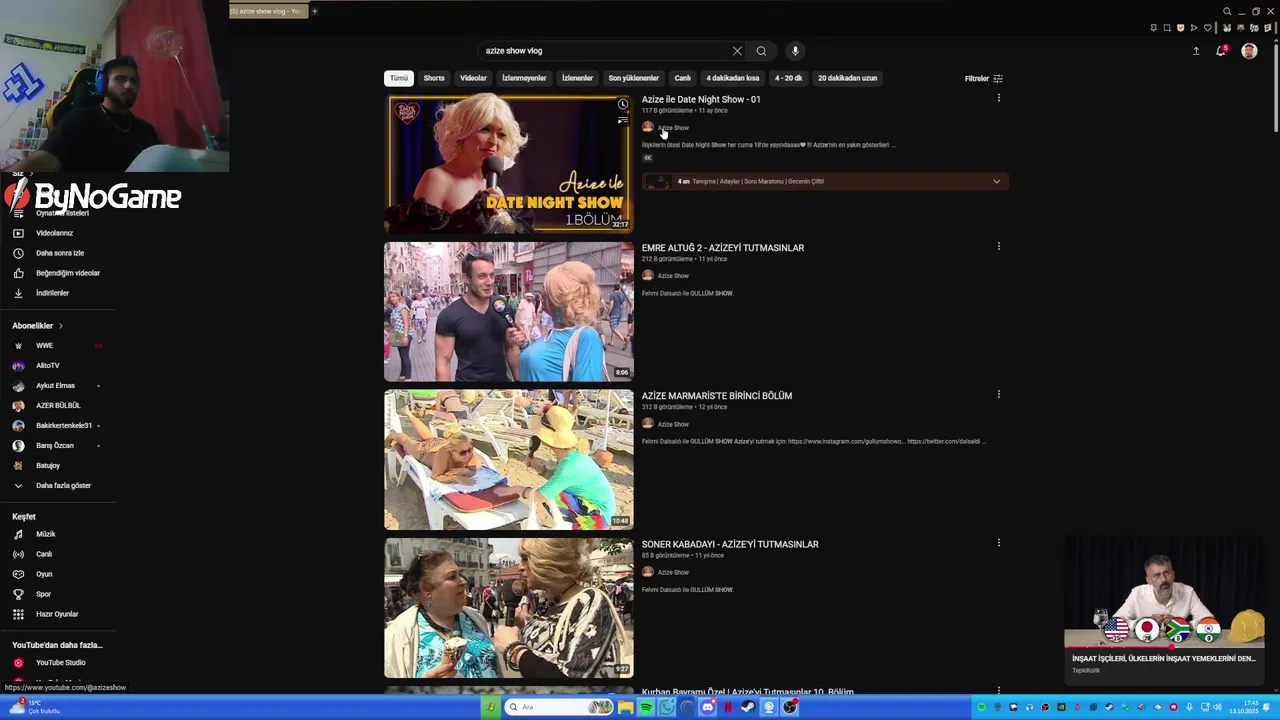
Task: Click the SONER KABADAYI video thumbnail
Action: point(509,608)
